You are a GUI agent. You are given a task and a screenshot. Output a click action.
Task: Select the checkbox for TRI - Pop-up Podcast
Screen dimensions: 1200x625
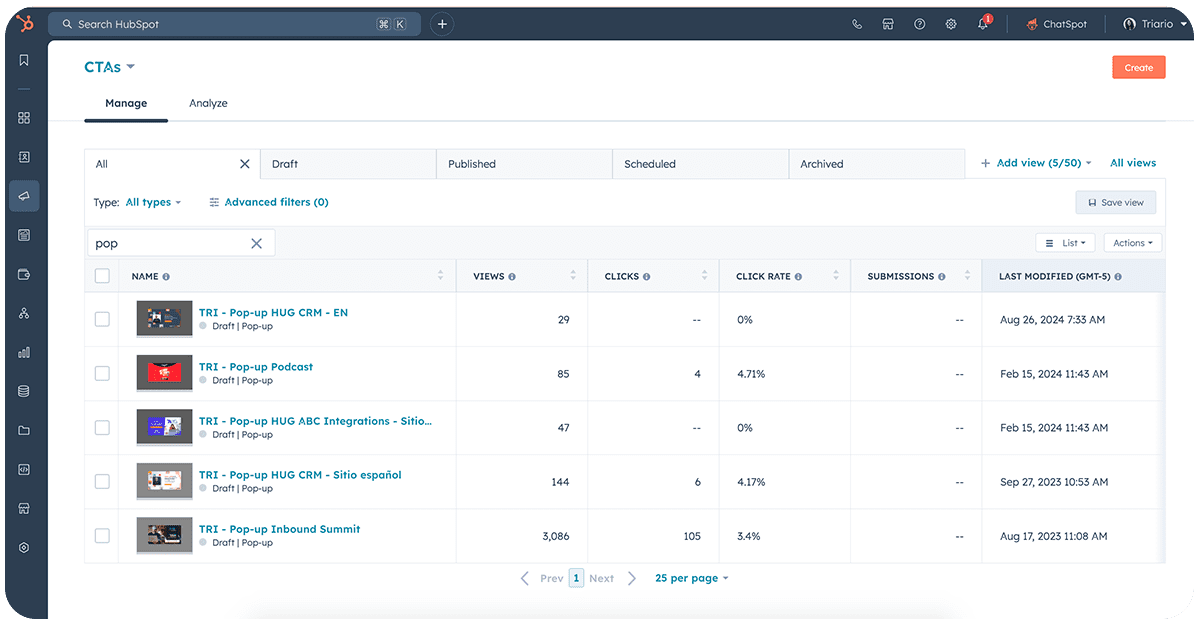(102, 373)
